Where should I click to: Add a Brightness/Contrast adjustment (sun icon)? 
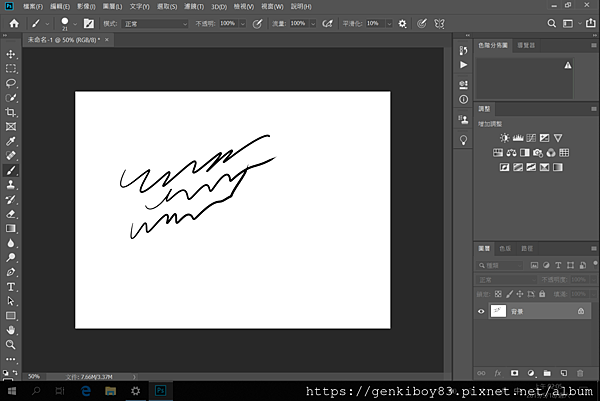(x=505, y=137)
